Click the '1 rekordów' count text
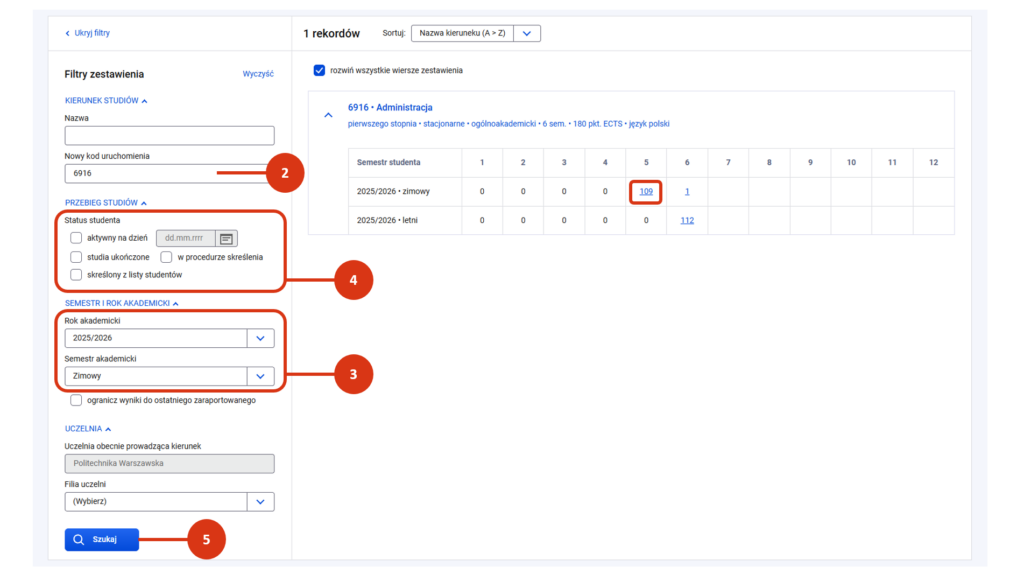Image resolution: width=1024 pixels, height=574 pixels. pos(332,33)
